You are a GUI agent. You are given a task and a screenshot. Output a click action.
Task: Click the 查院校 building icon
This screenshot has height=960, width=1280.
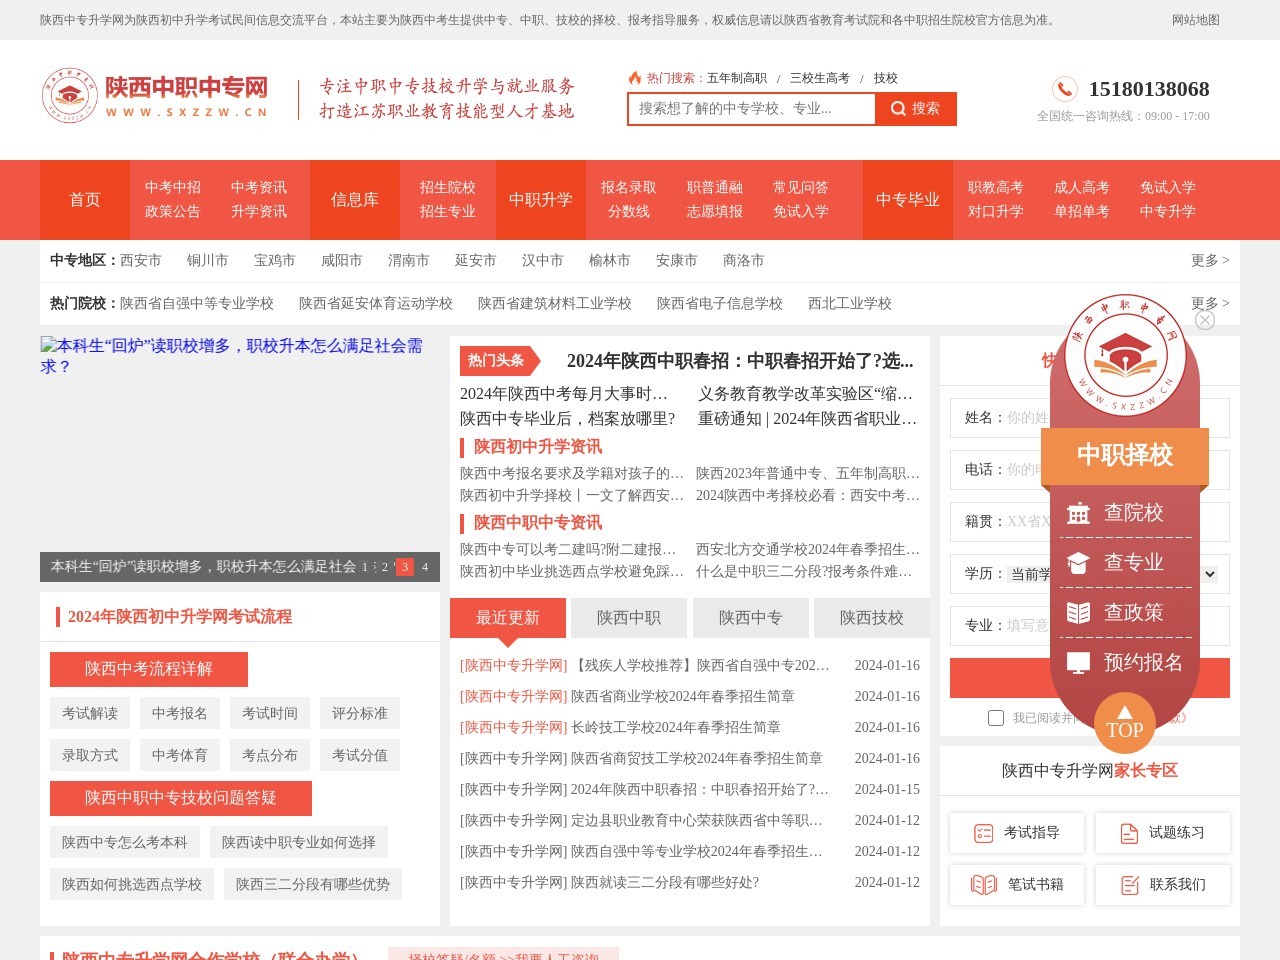(1078, 514)
